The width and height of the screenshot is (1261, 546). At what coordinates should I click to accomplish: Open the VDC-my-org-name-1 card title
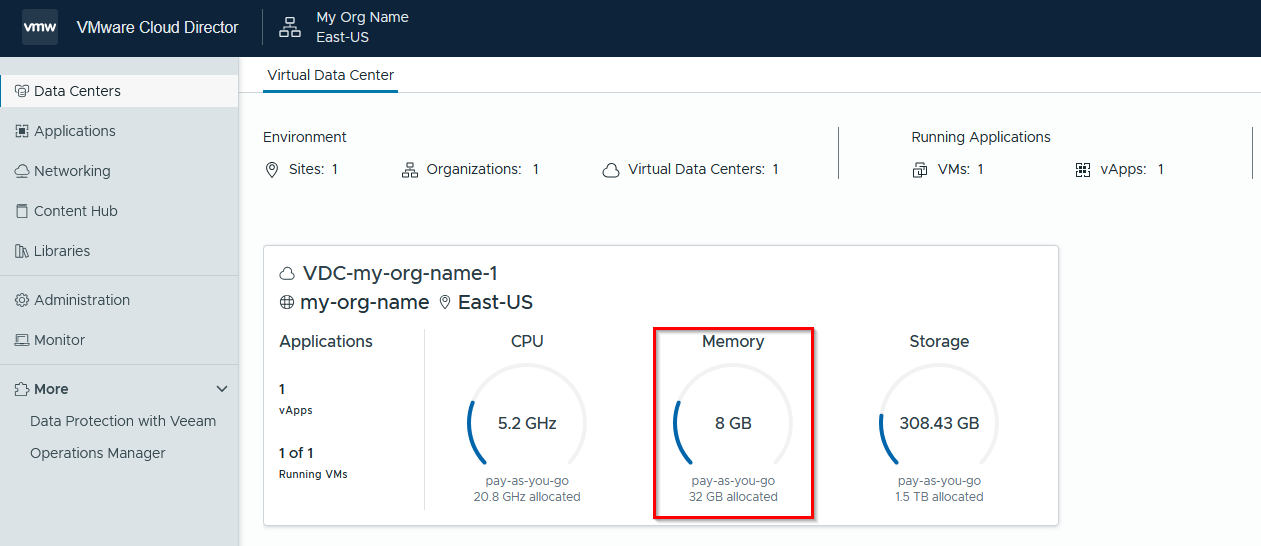400,274
